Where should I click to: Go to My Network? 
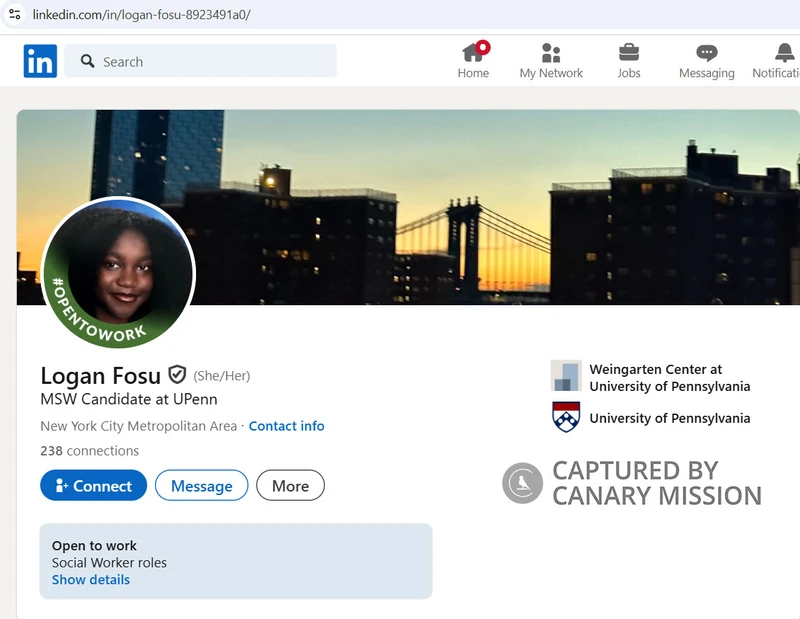click(x=551, y=60)
